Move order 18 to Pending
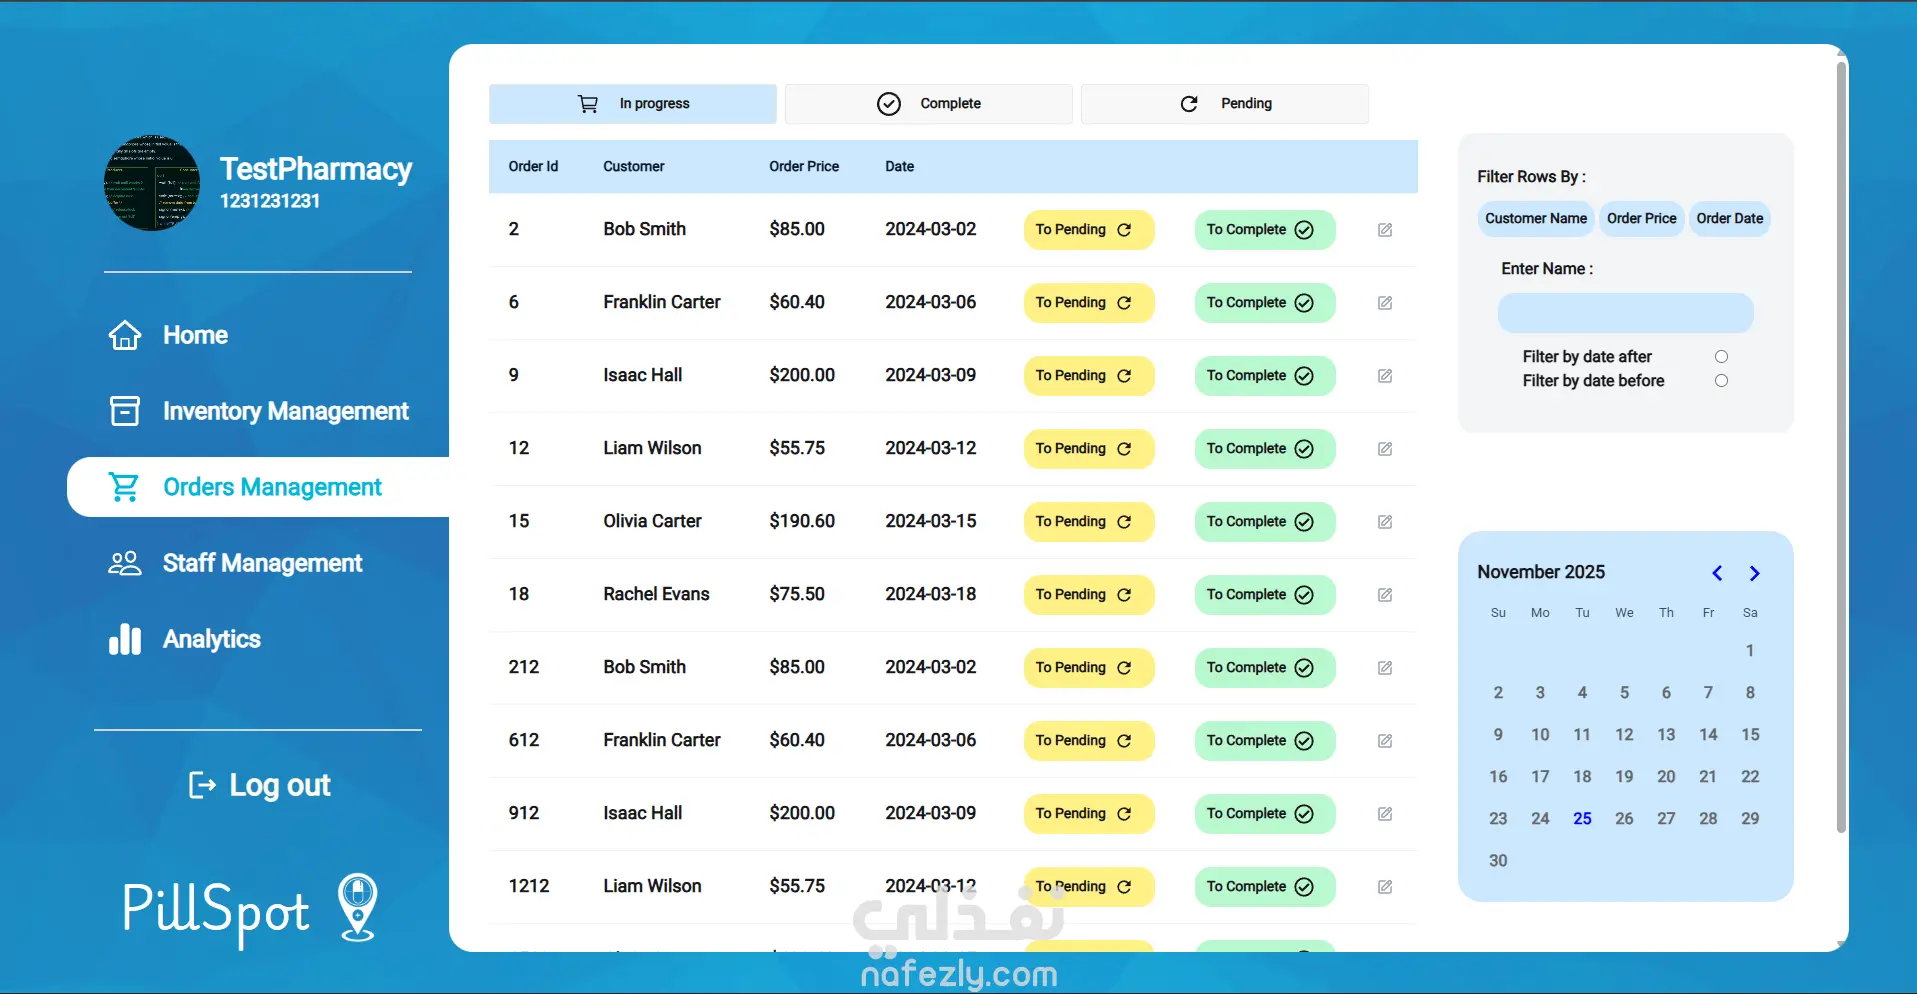Screen dimensions: 1917x994 click(x=1089, y=595)
